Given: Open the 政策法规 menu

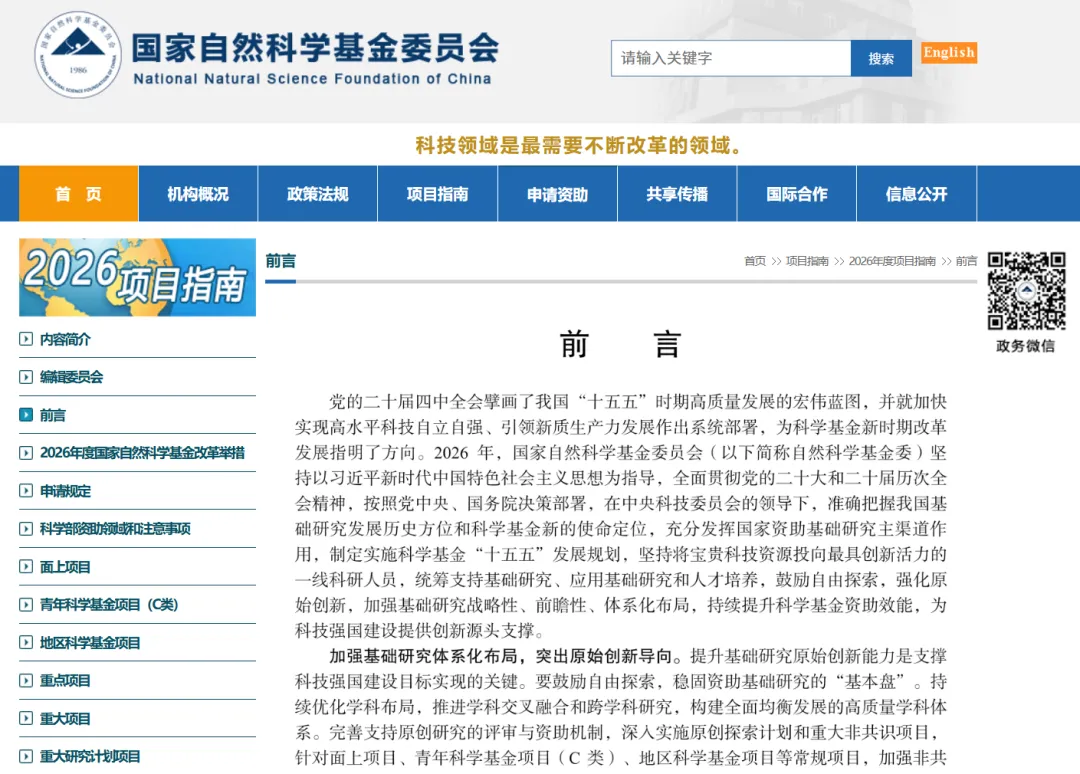Looking at the screenshot, I should tap(318, 194).
